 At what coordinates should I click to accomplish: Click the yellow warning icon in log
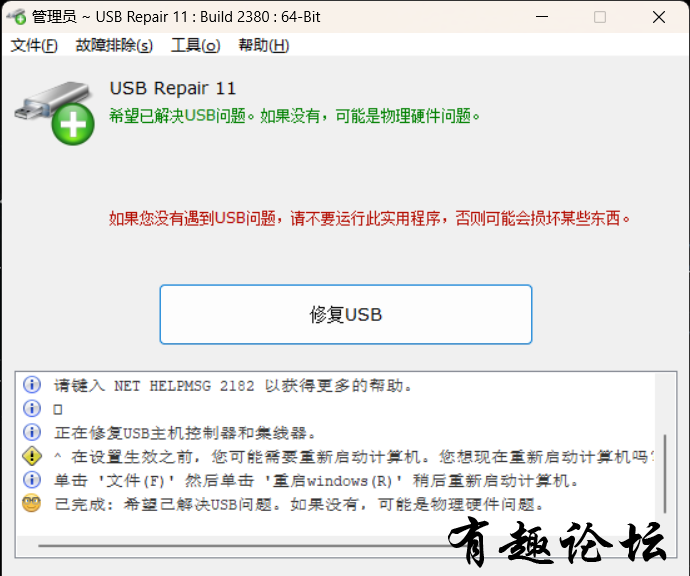point(32,456)
